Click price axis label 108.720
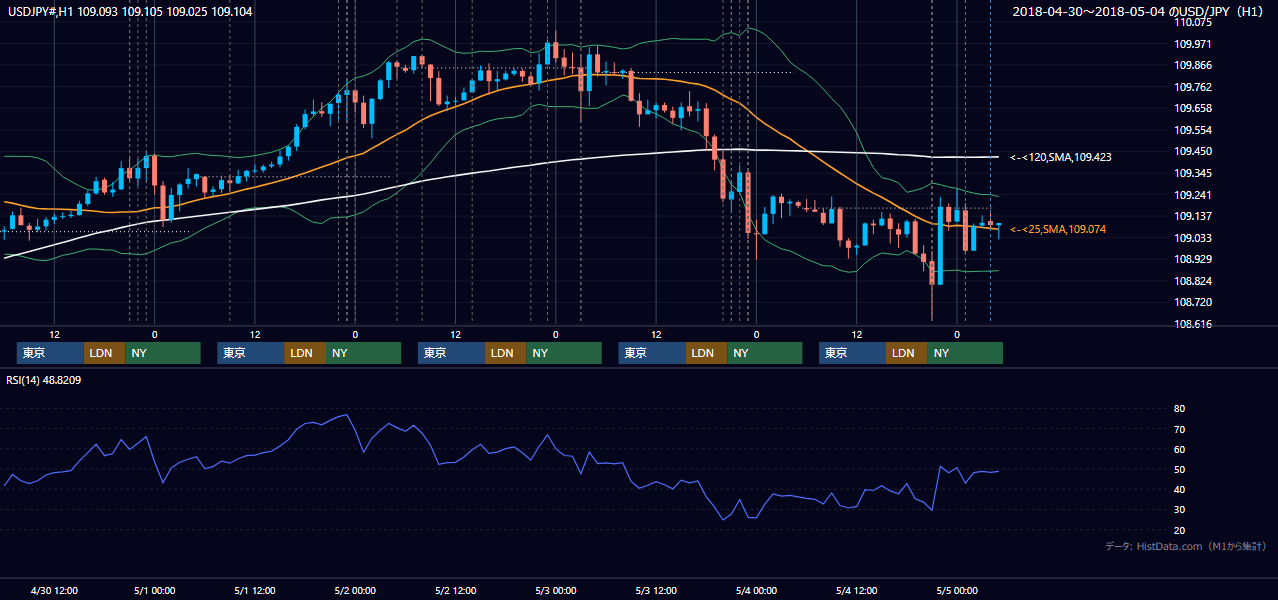The height and width of the screenshot is (600, 1278). (x=1194, y=302)
